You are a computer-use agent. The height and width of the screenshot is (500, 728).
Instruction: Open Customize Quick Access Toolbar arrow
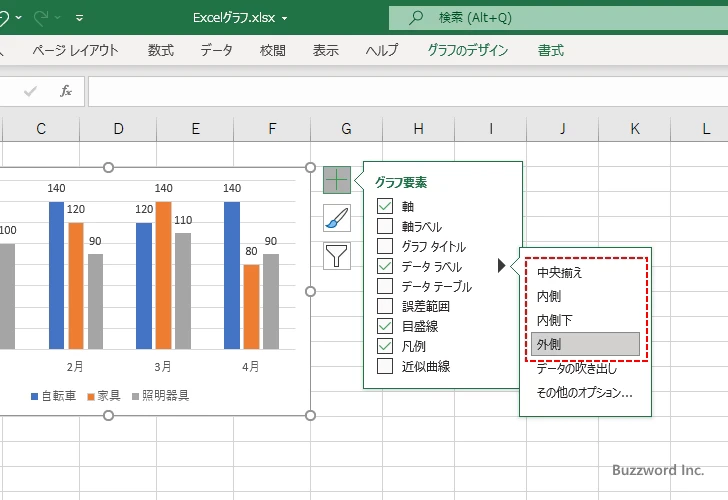coord(79,18)
